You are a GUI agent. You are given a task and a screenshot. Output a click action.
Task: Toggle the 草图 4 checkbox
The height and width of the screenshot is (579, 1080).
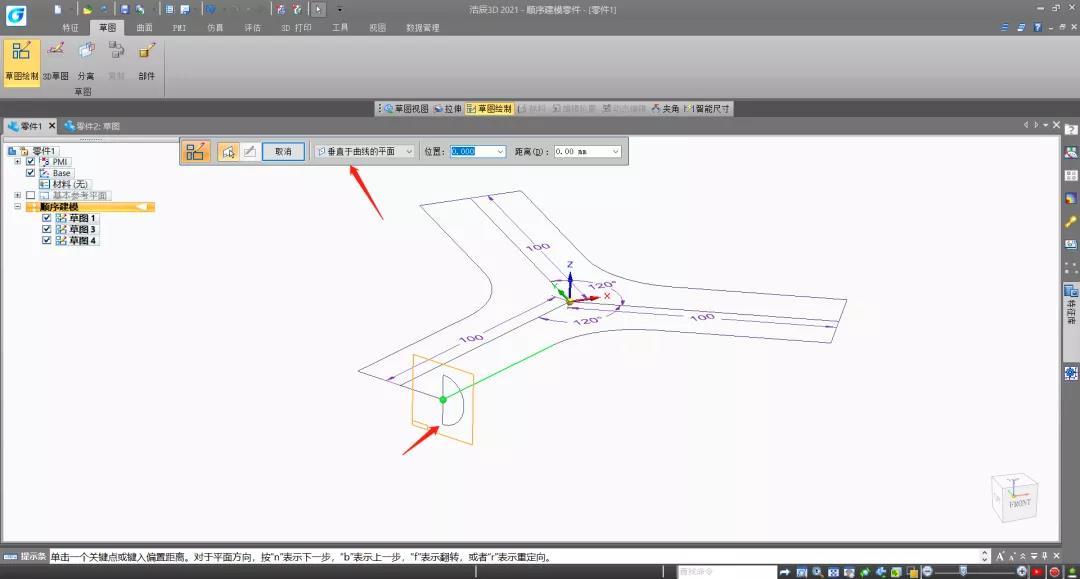coord(47,240)
